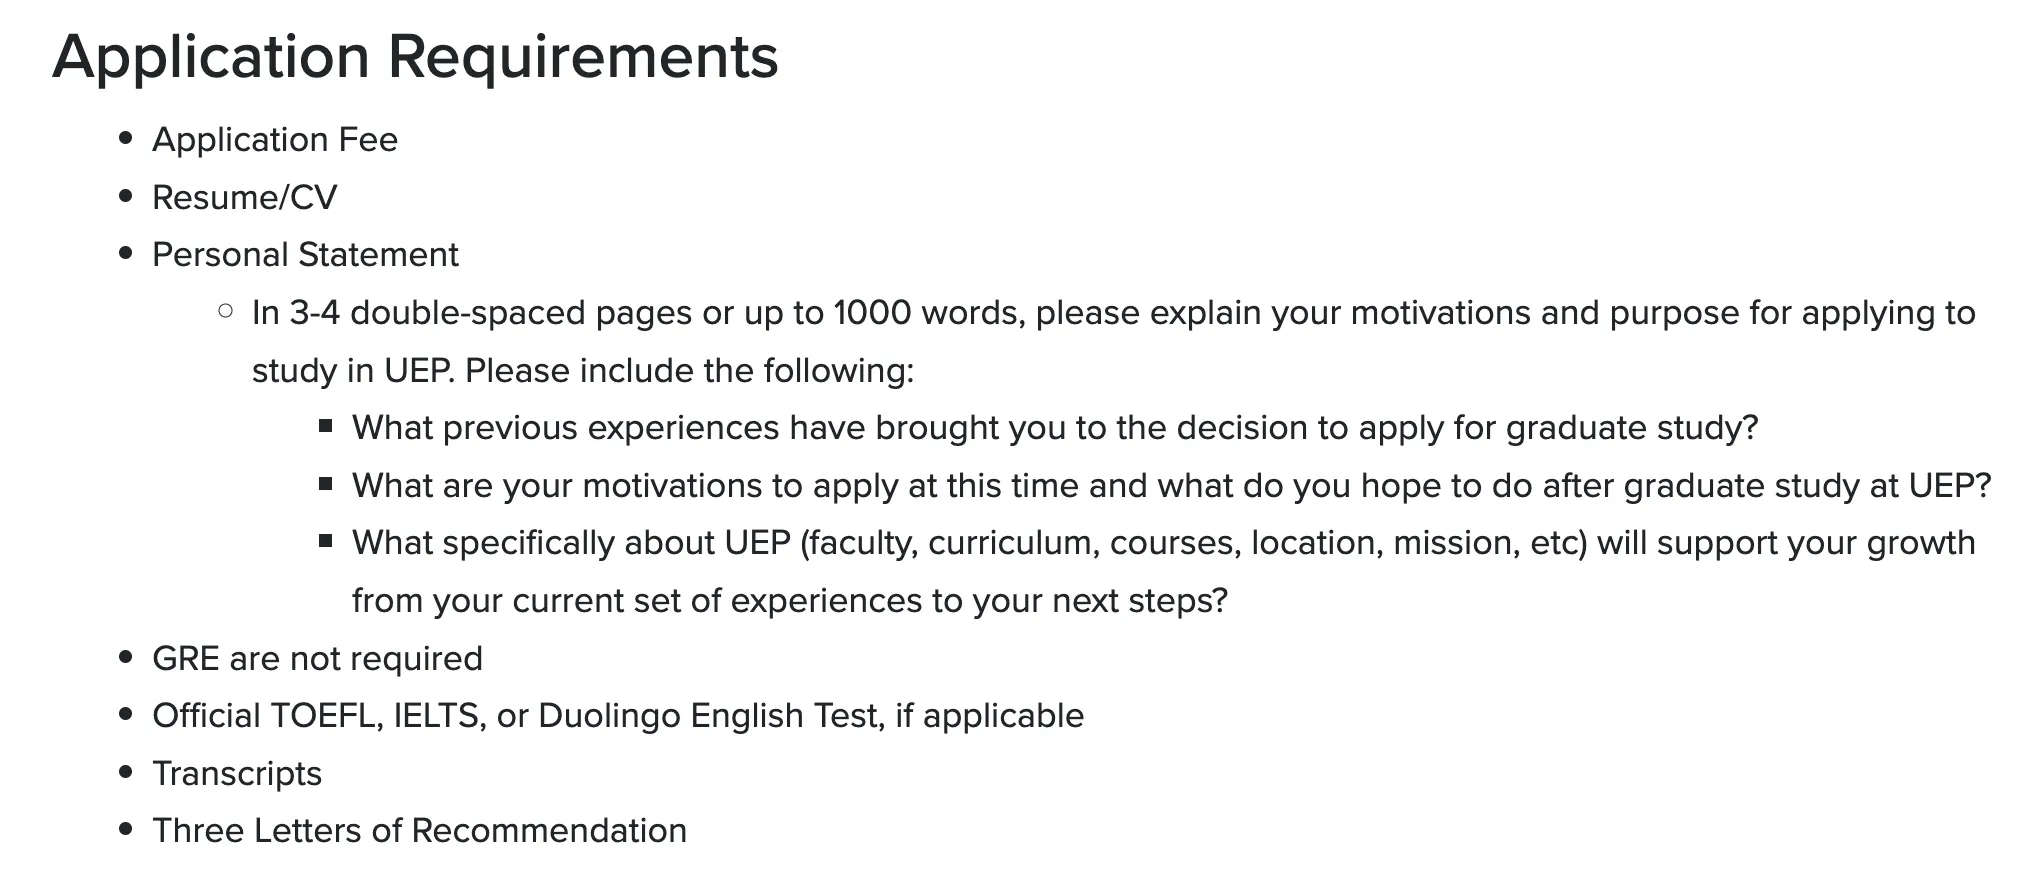Select the Resume/CV list item

tap(245, 198)
